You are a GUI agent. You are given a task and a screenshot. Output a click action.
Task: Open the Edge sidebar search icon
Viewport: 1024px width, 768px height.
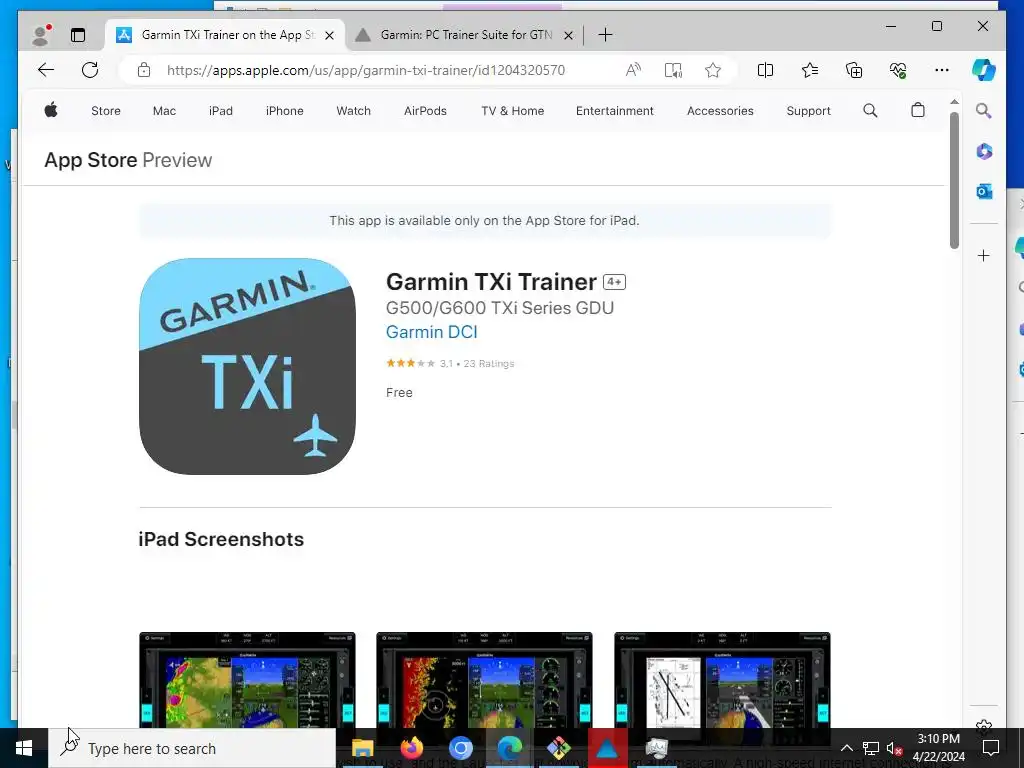[984, 110]
